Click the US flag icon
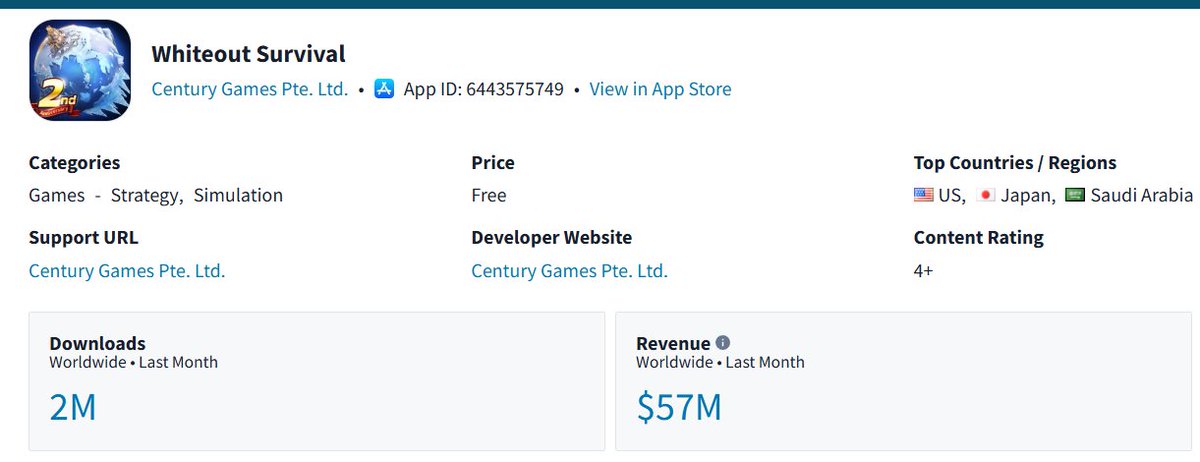This screenshot has width=1200, height=462. point(923,195)
